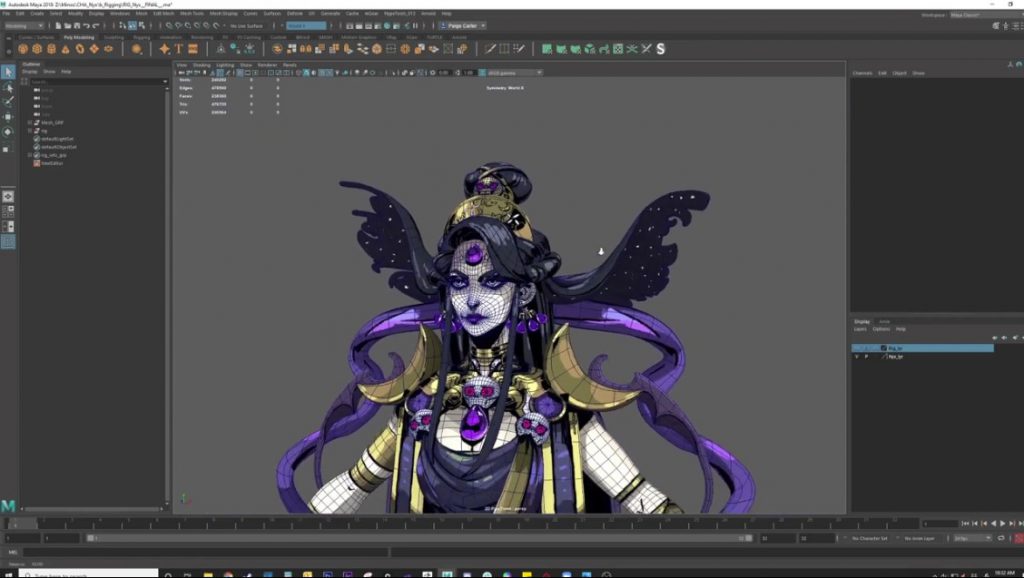Create a polygon cylinder from the shelf
1024x578 pixels.
pos(52,49)
